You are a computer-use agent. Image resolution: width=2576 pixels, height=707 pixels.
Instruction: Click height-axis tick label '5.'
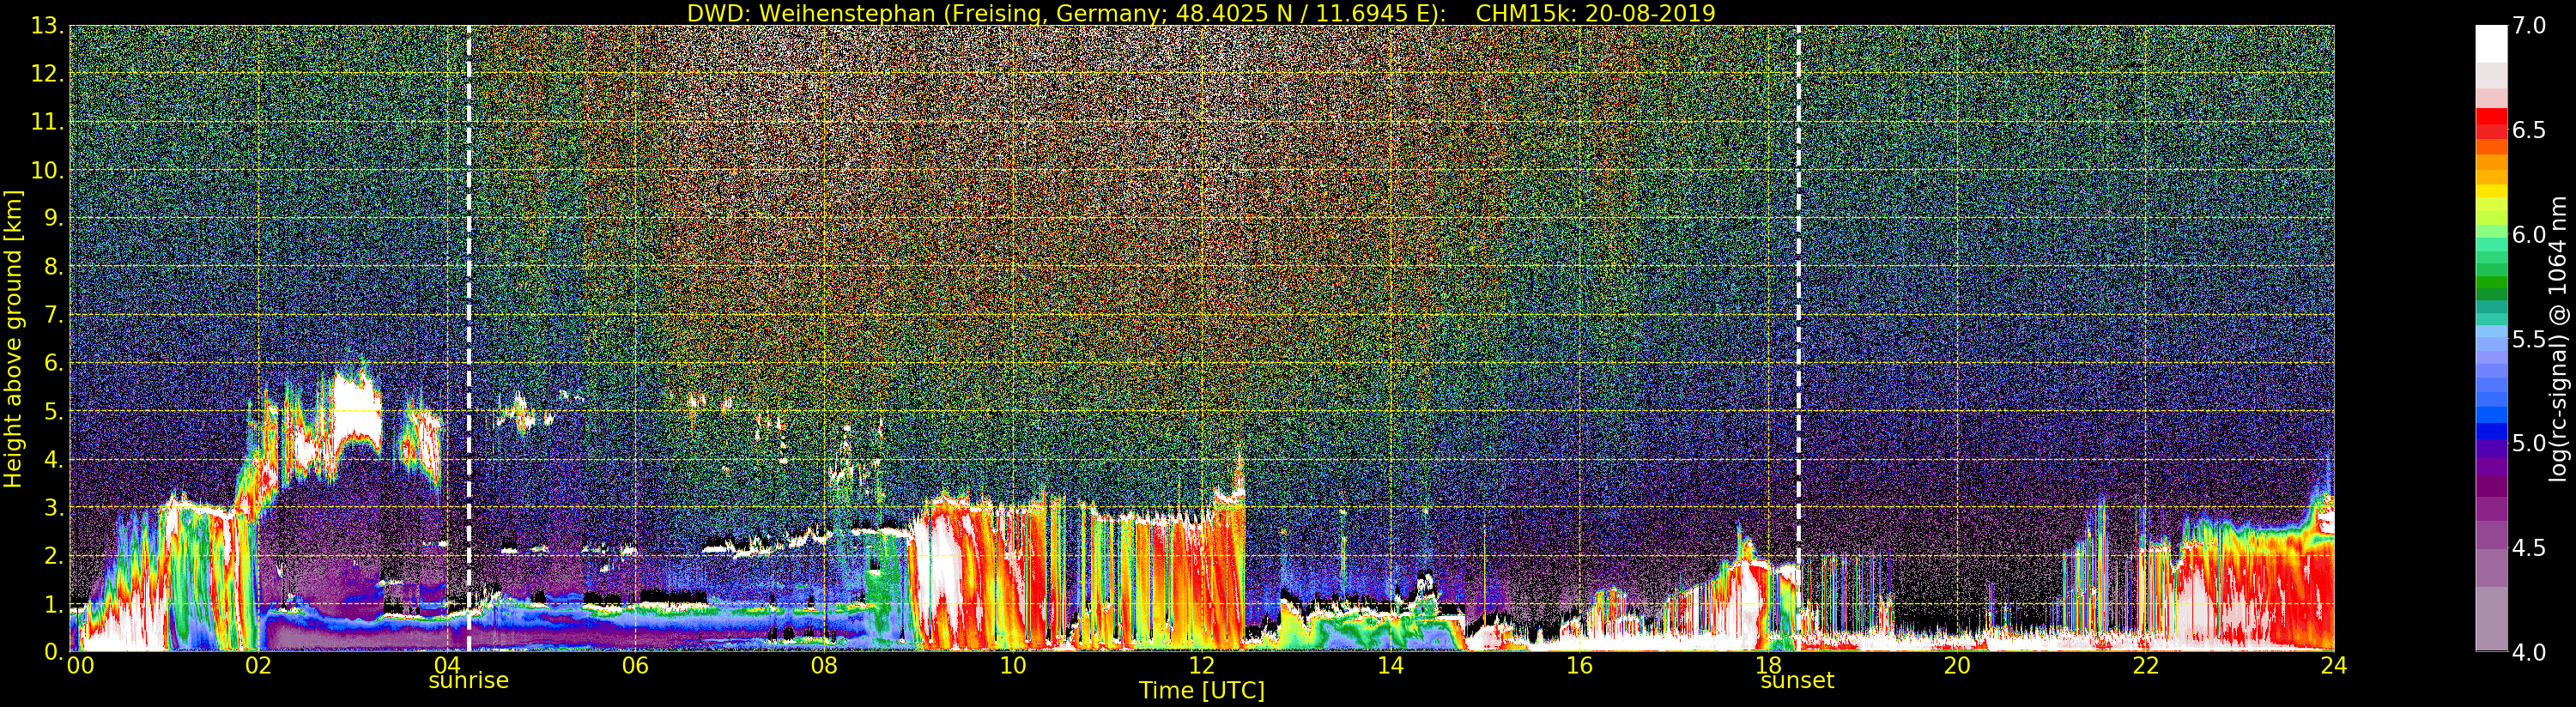point(54,411)
